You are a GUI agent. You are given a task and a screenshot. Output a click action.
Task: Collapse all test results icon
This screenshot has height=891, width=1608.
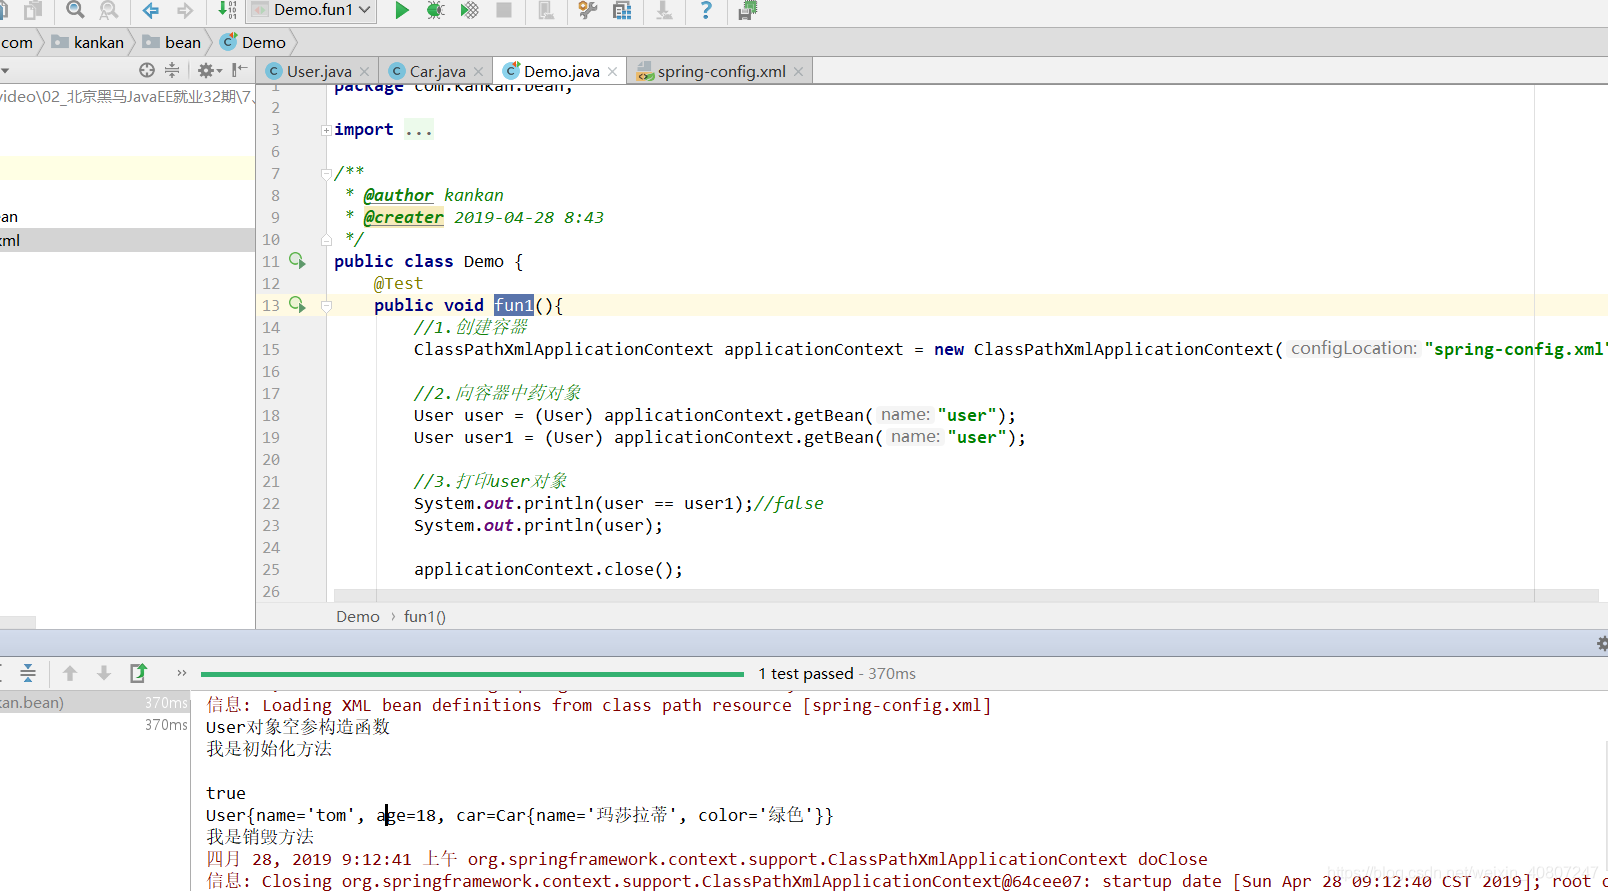tap(28, 673)
